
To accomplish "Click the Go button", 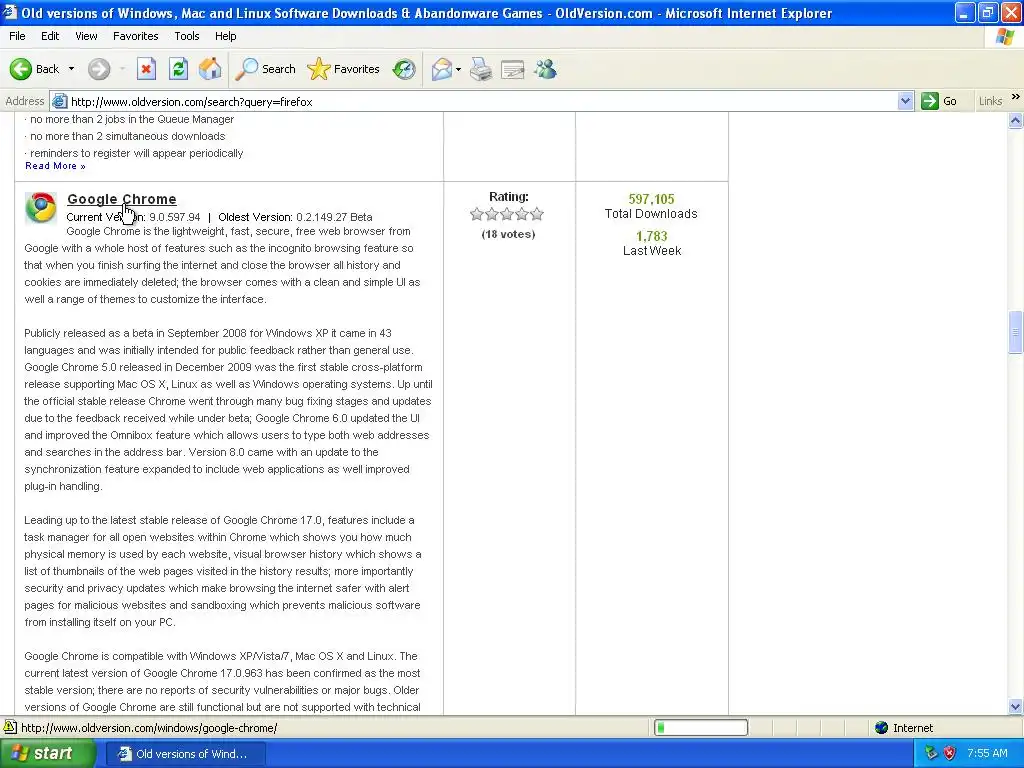I will pos(939,101).
